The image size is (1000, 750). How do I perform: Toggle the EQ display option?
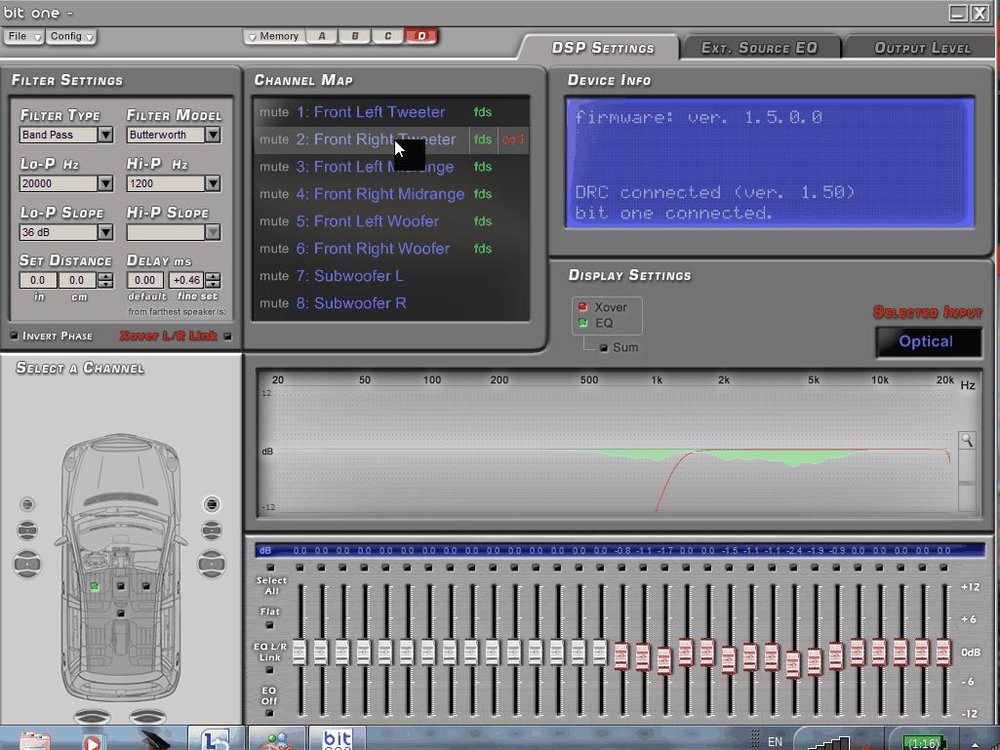coord(582,323)
